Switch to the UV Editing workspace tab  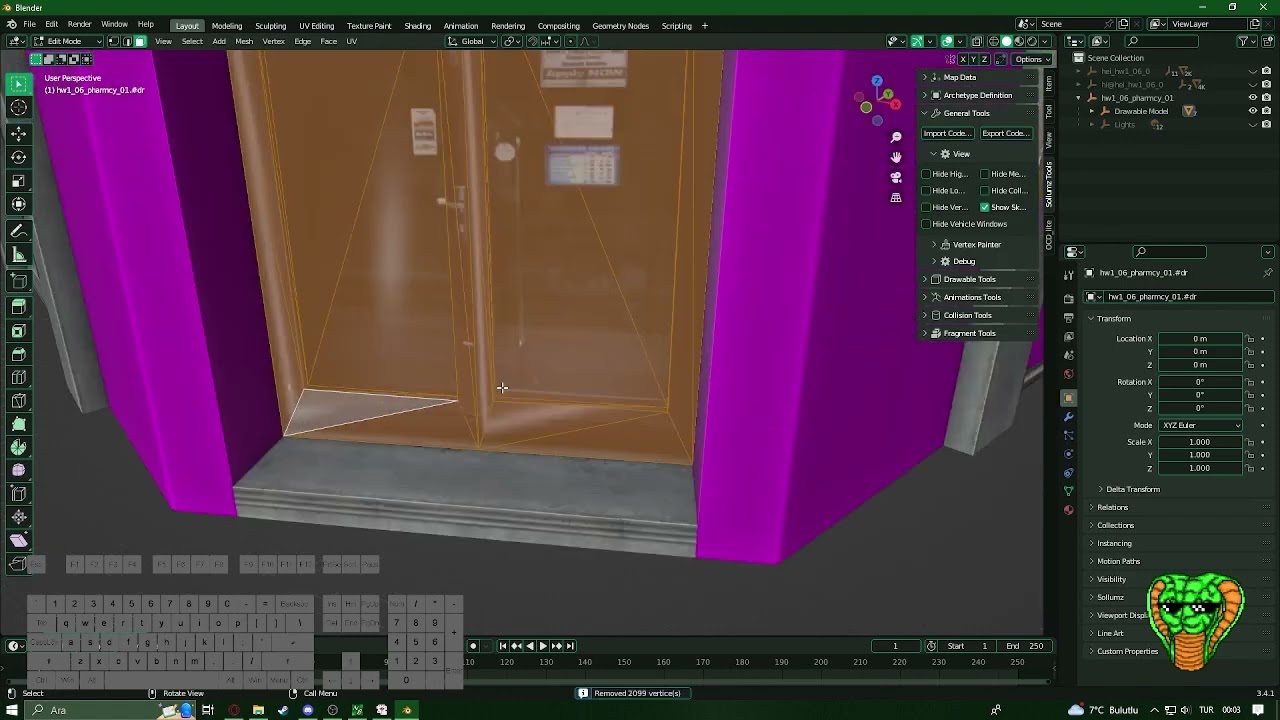[316, 25]
